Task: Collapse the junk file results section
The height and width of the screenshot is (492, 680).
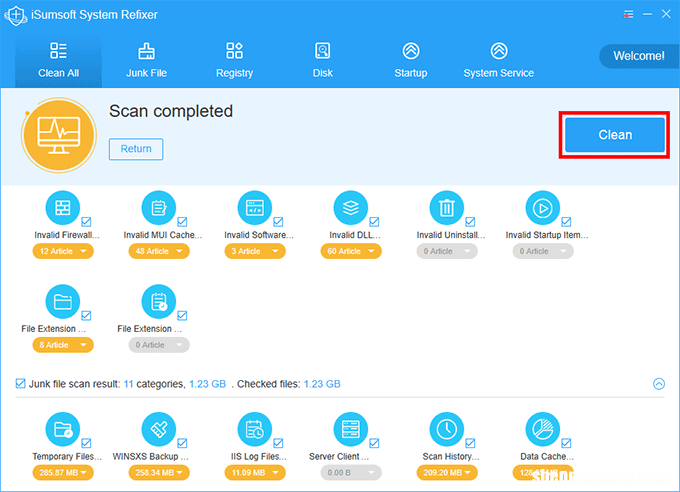Action: pyautogui.click(x=659, y=384)
